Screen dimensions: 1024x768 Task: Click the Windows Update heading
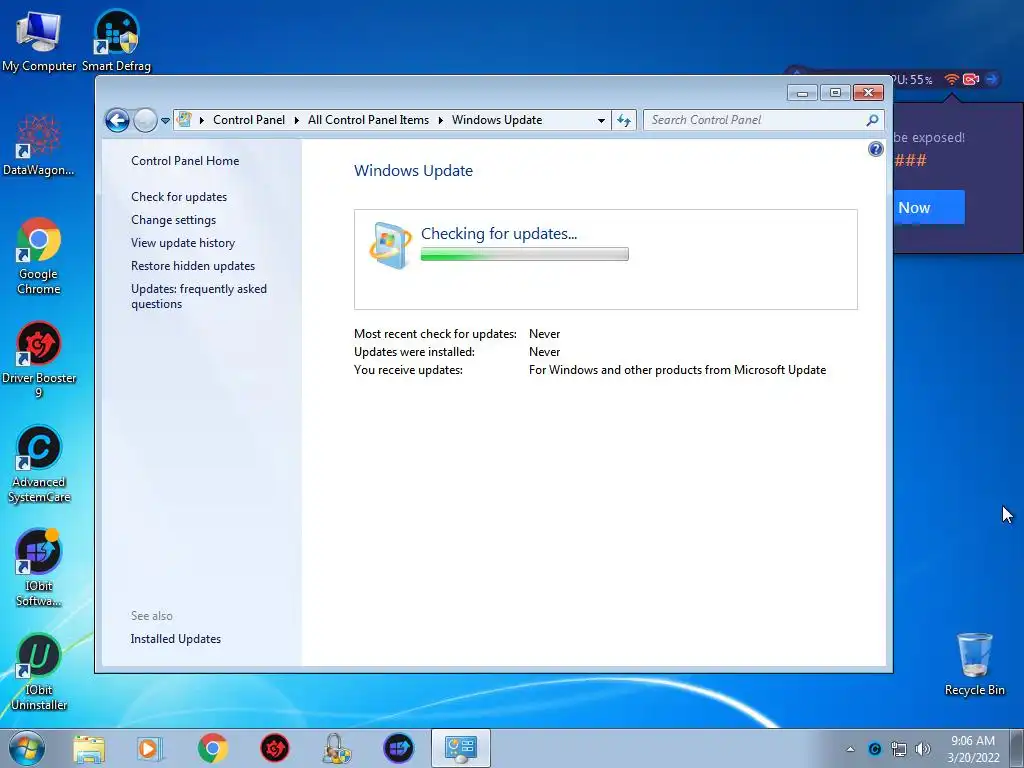(413, 170)
